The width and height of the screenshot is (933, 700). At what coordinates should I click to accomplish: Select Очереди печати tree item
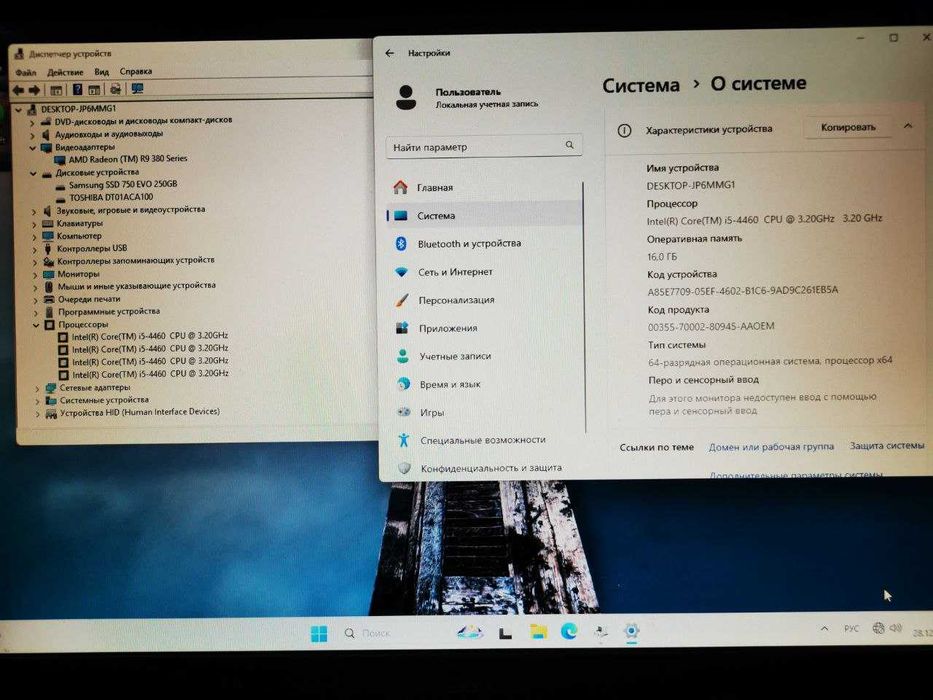[89, 299]
